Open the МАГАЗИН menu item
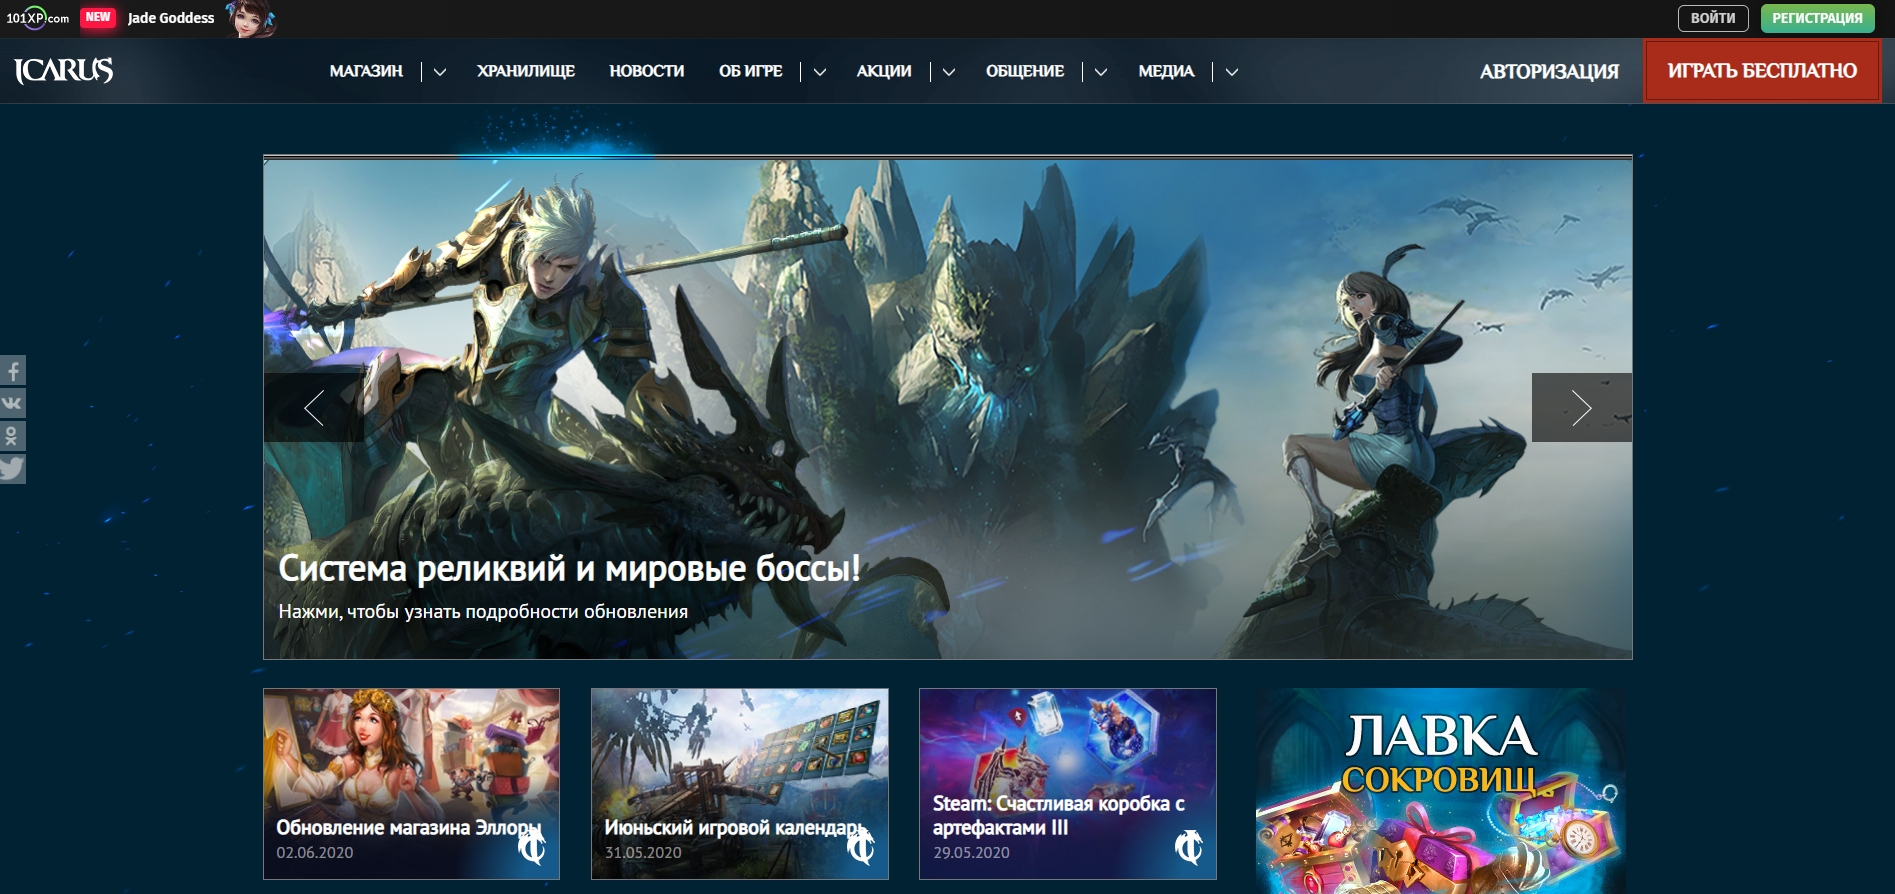This screenshot has height=894, width=1895. tap(366, 71)
